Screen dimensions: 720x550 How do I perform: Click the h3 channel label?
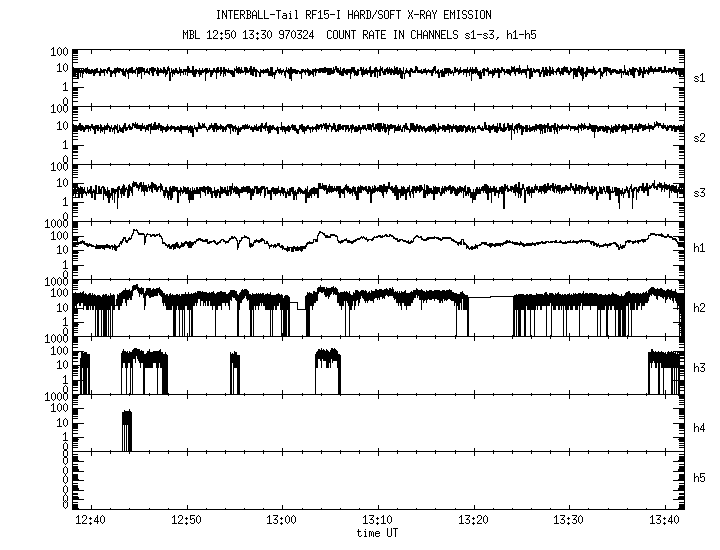699,367
